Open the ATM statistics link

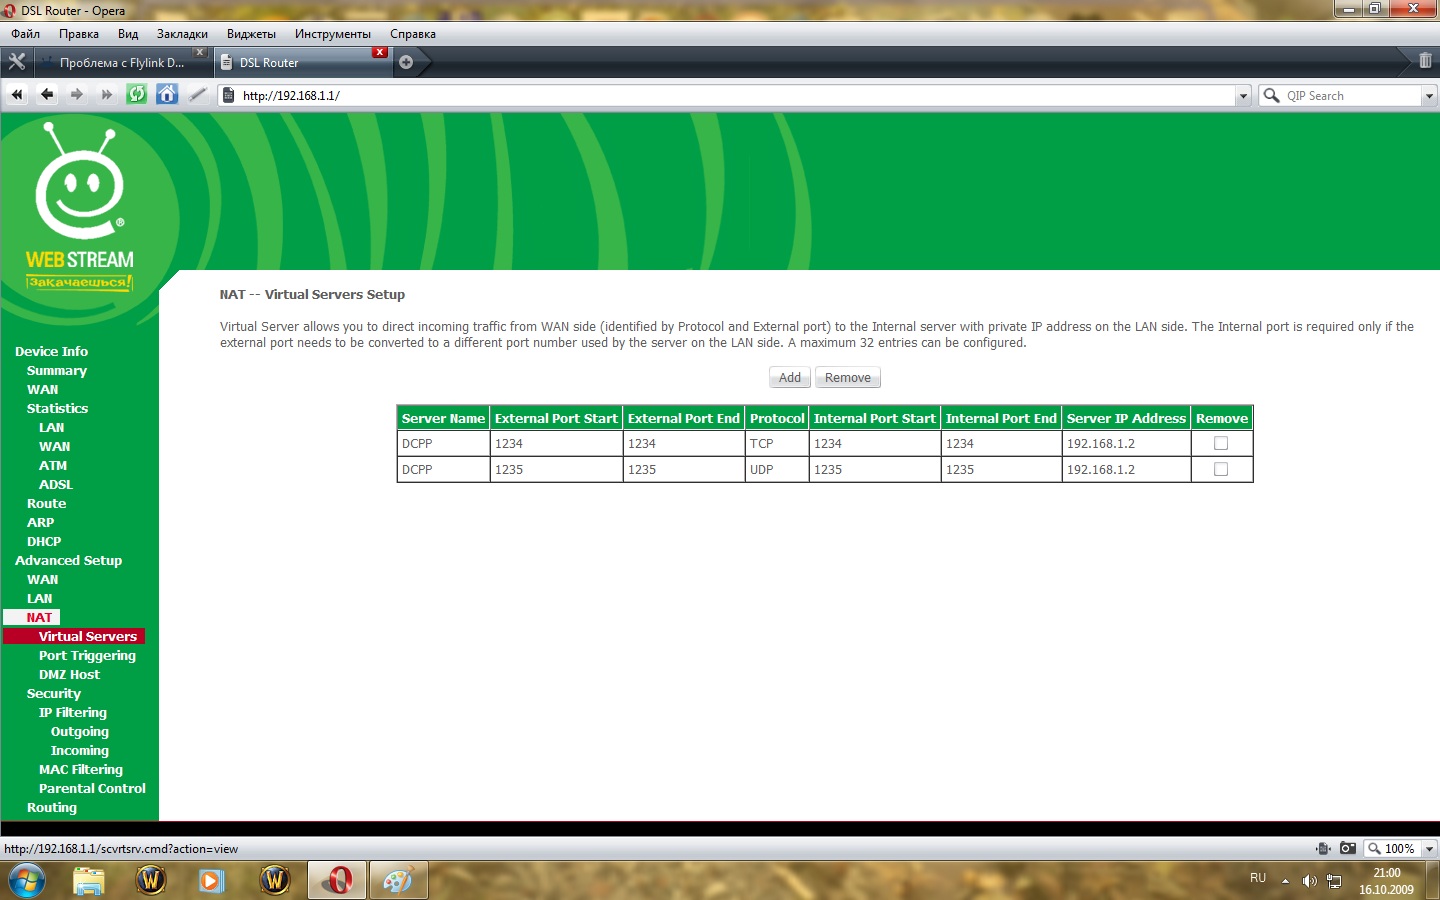click(x=53, y=466)
